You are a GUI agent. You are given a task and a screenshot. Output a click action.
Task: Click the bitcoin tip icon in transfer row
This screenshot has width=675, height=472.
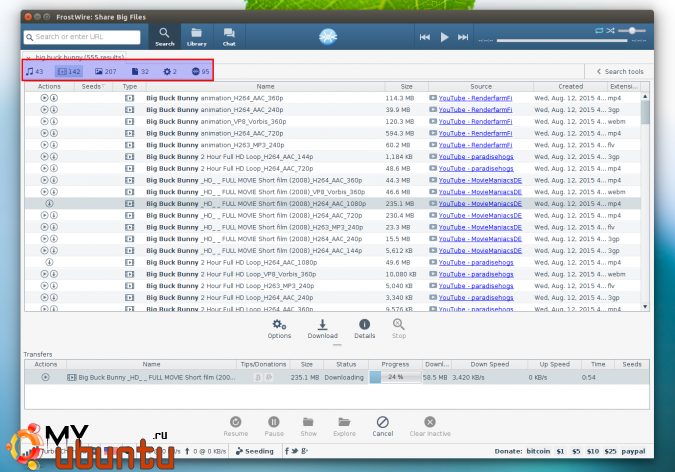(258, 377)
